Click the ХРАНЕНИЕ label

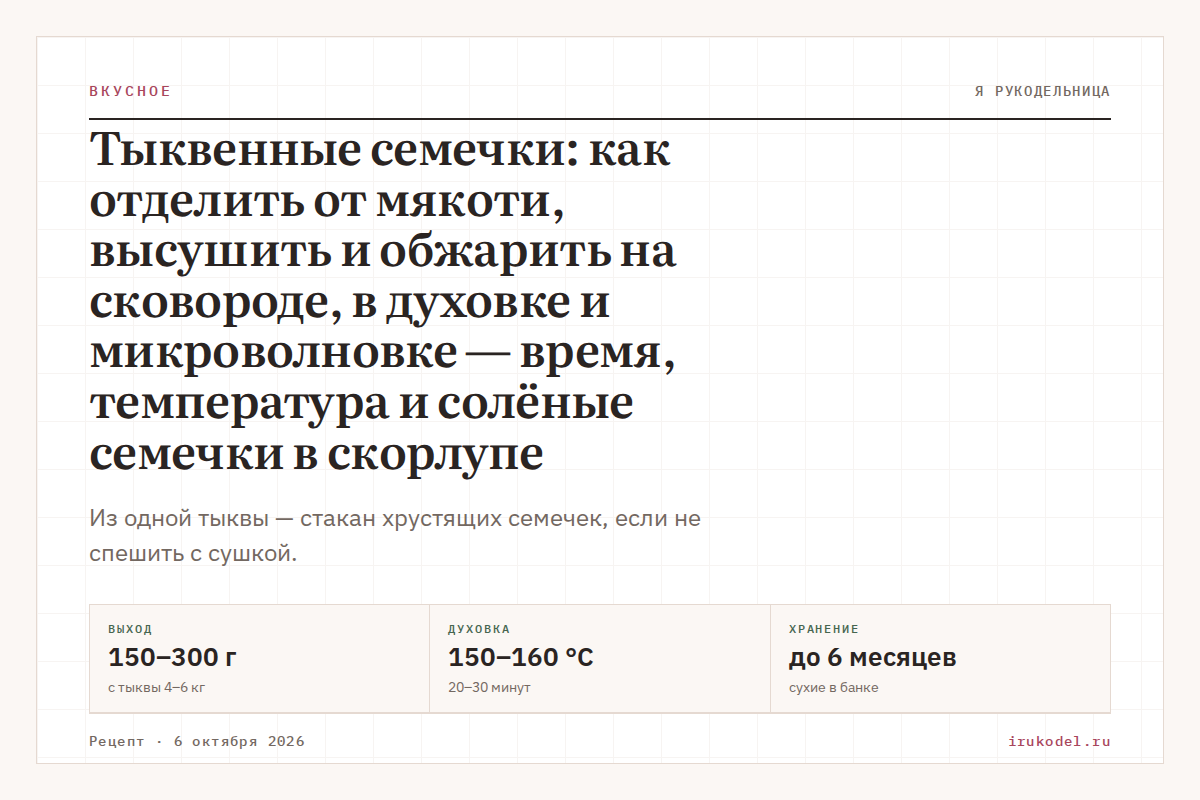pyautogui.click(x=824, y=629)
